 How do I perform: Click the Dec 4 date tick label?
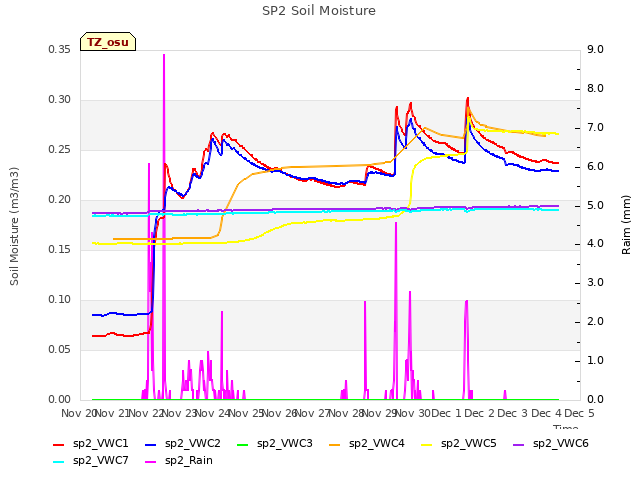pyautogui.click(x=547, y=413)
